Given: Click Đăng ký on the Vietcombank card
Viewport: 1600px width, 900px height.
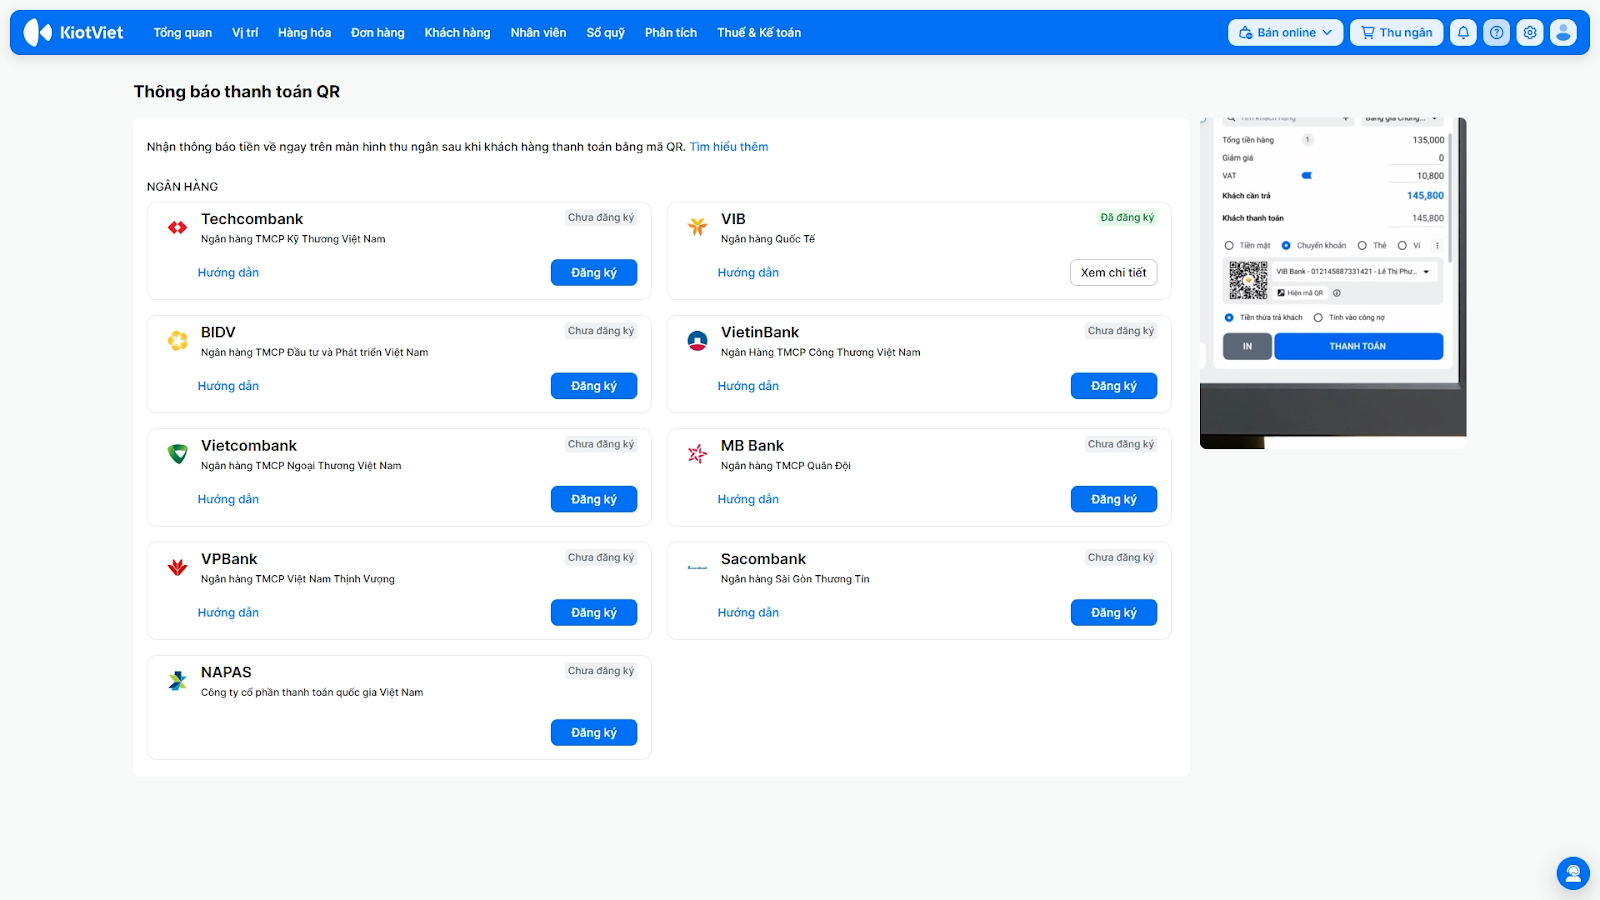Looking at the screenshot, I should (x=594, y=499).
